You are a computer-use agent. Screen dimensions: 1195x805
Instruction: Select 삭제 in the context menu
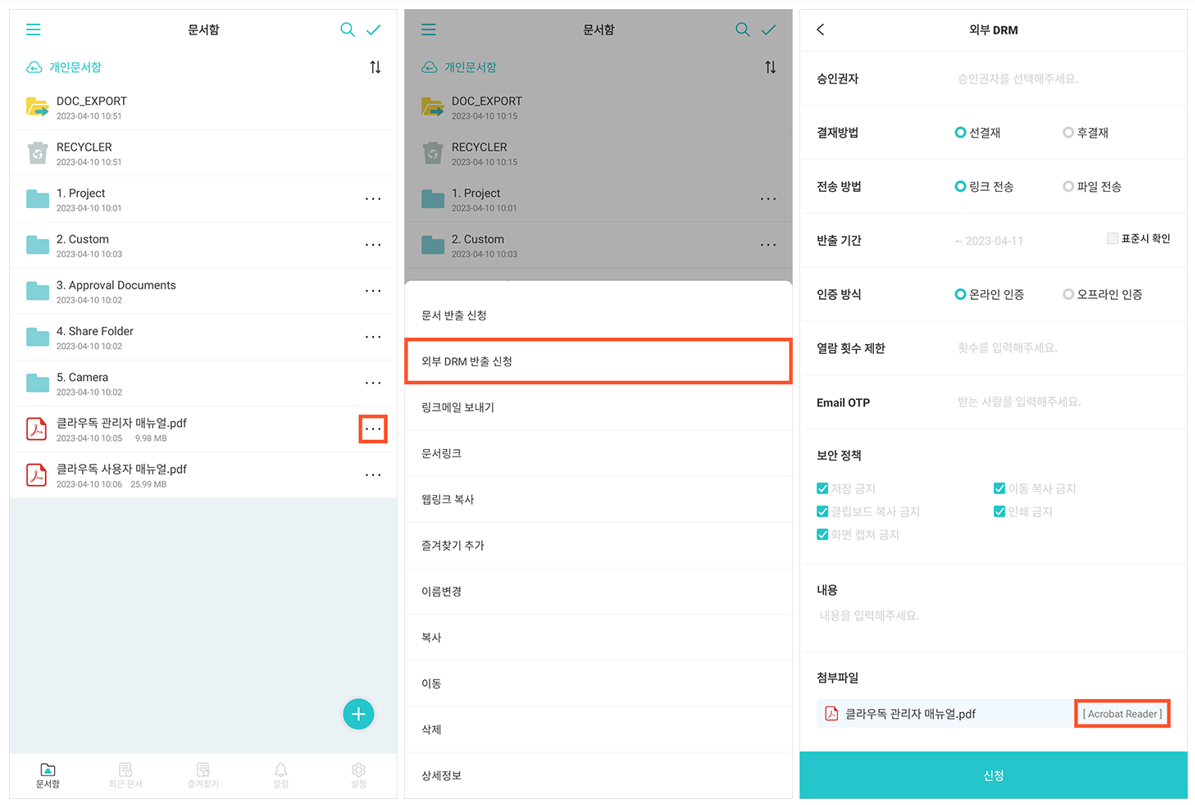[598, 730]
